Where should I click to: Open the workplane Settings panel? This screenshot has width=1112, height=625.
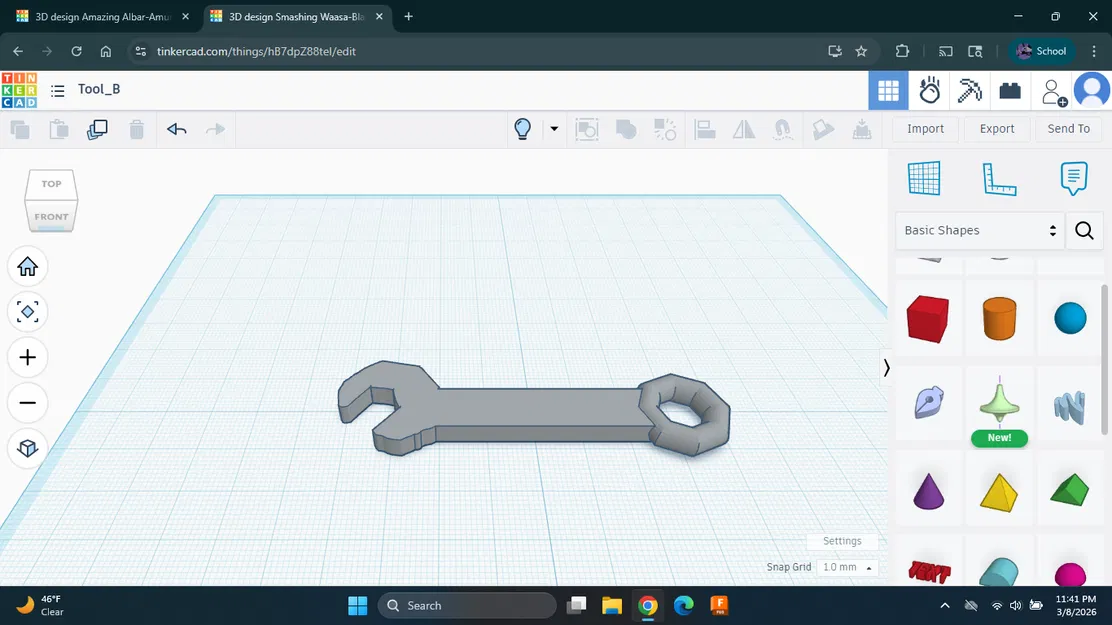coord(841,540)
